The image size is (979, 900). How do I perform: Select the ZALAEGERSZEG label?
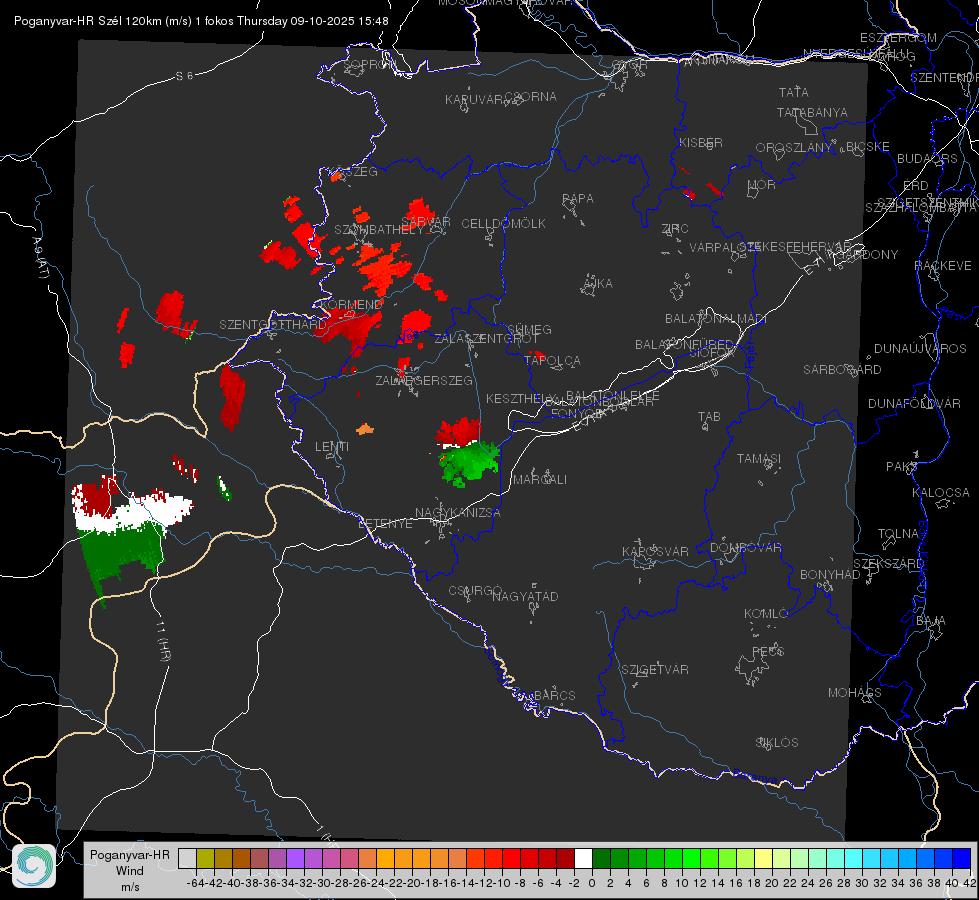(x=424, y=380)
